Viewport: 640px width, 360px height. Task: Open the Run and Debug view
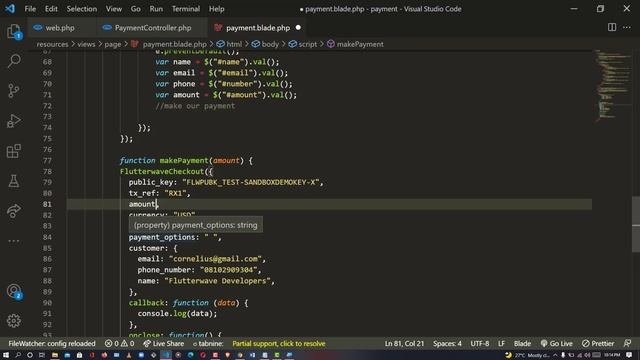[x=13, y=121]
